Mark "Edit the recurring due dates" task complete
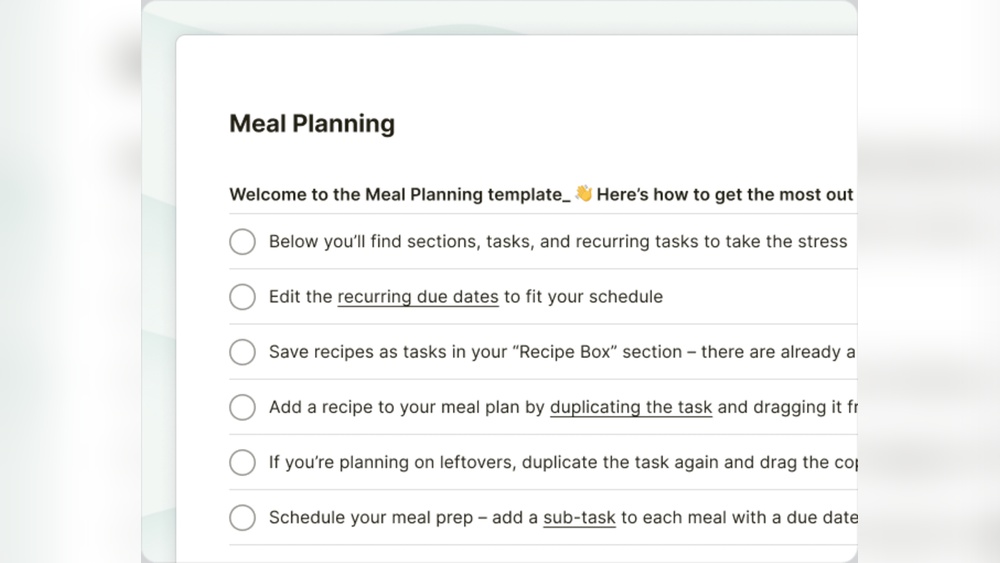The height and width of the screenshot is (563, 1000). pyautogui.click(x=243, y=297)
